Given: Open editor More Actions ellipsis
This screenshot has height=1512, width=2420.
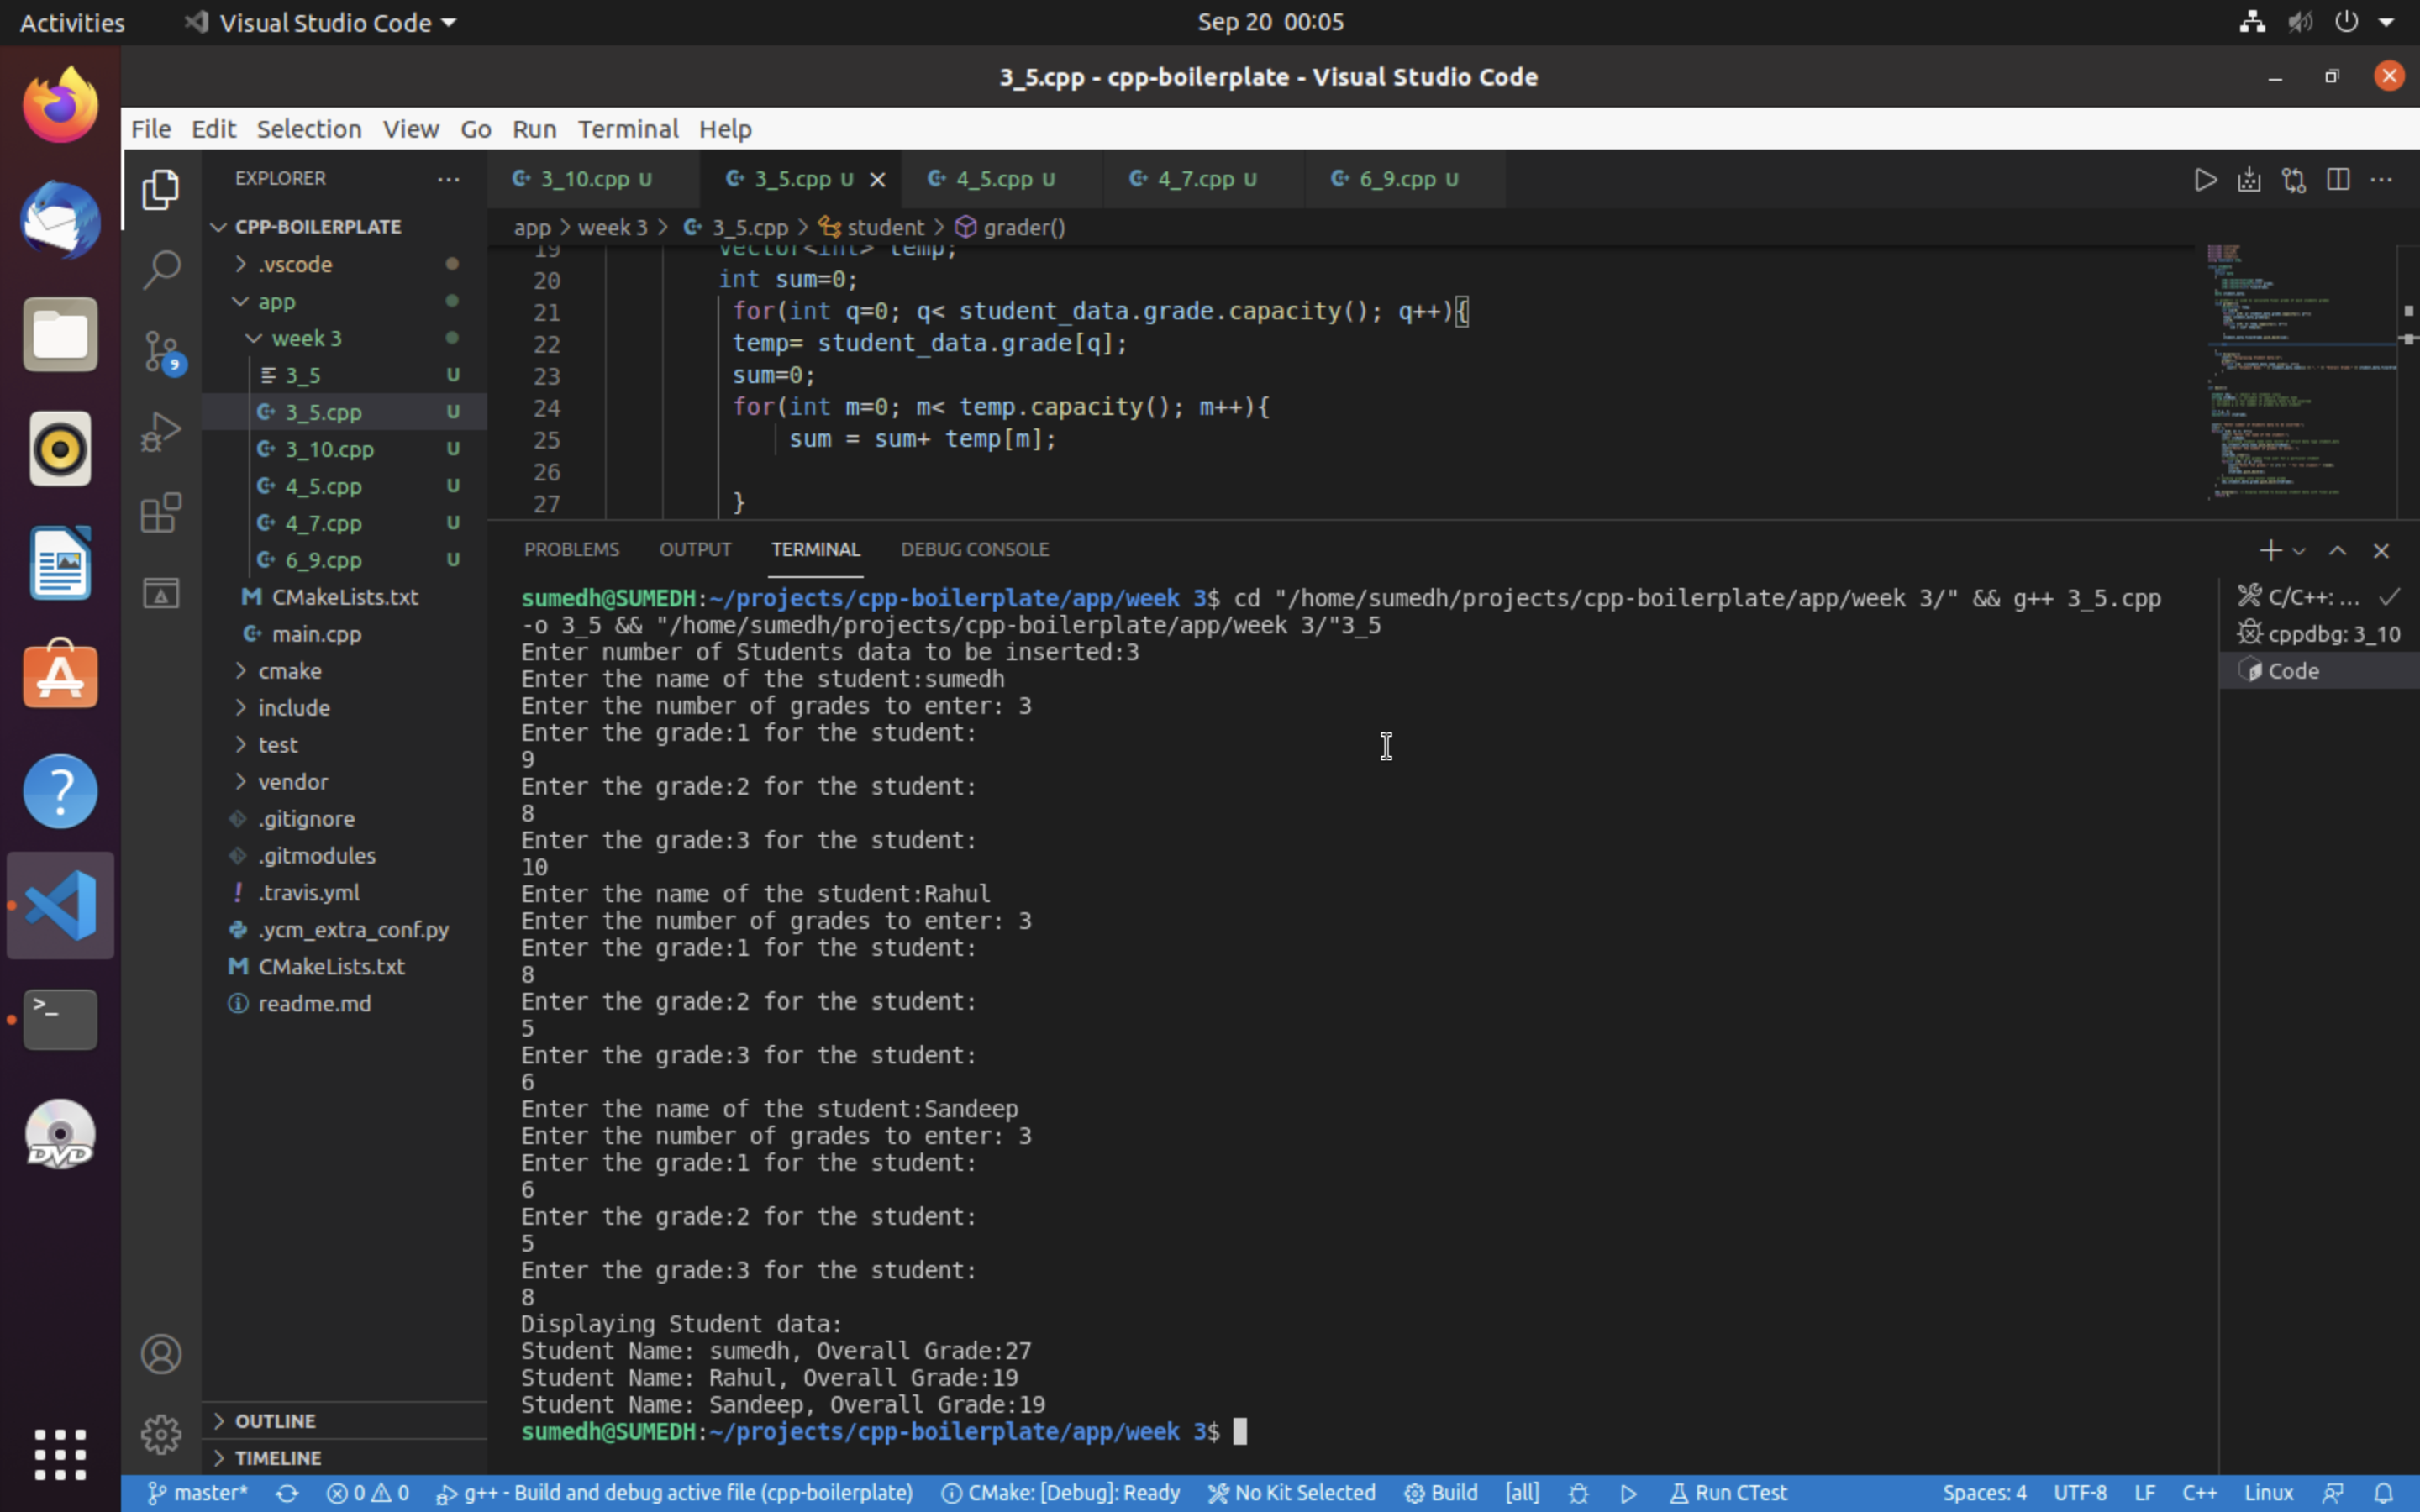Looking at the screenshot, I should coord(2381,180).
